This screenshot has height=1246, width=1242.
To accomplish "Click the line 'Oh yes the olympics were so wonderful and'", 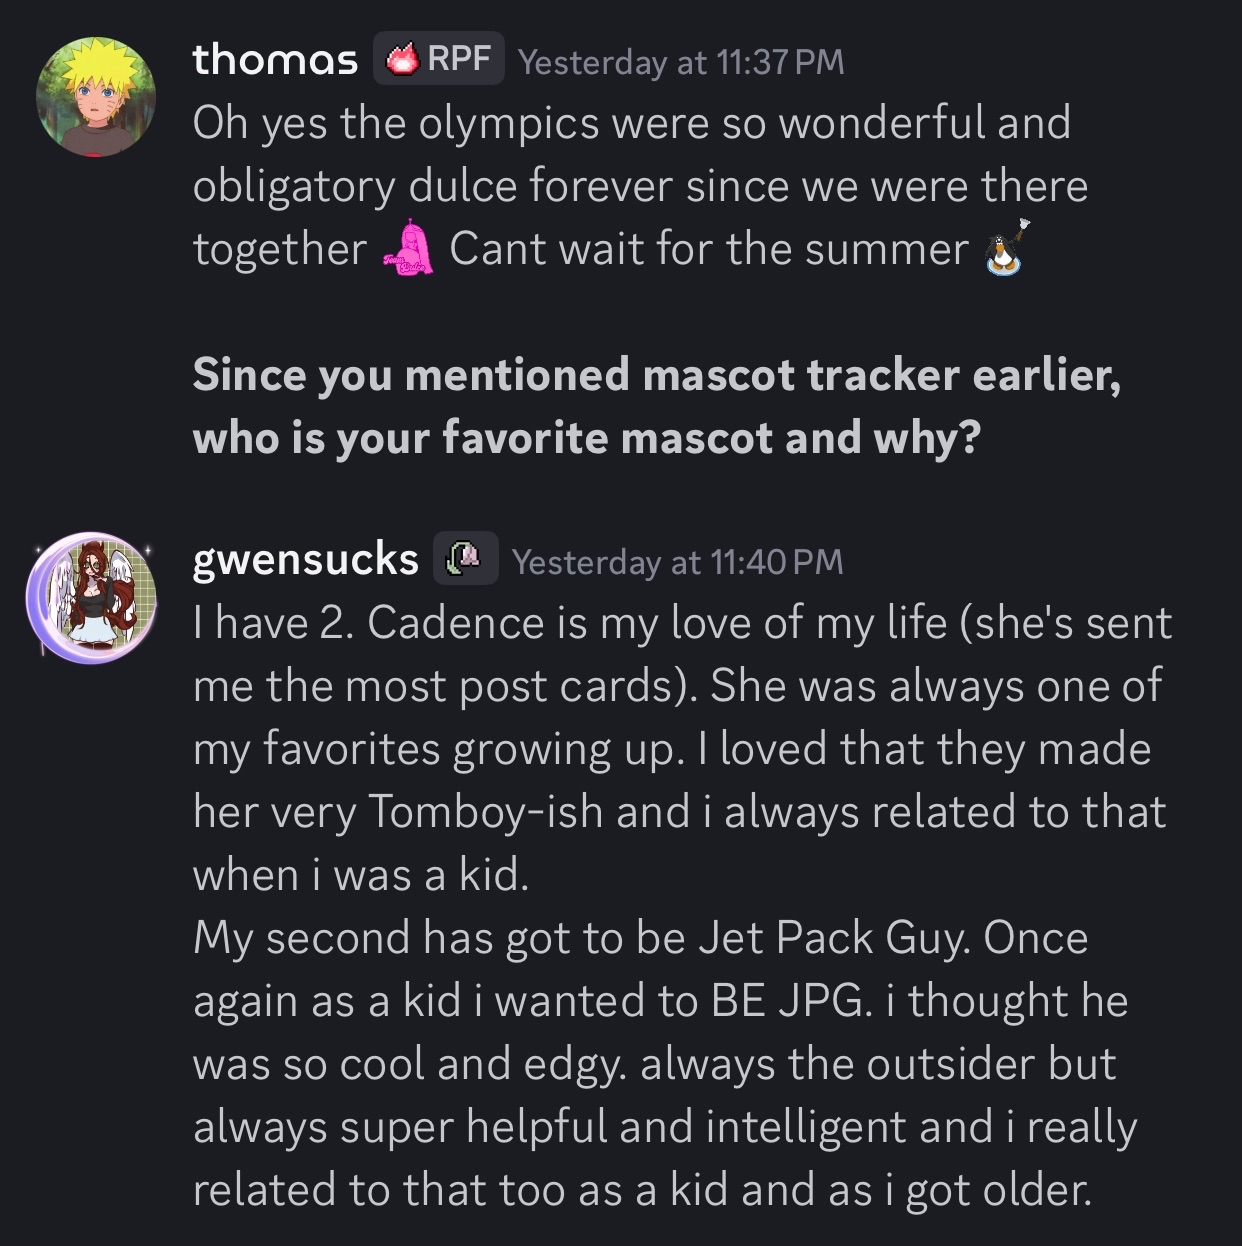I will [631, 123].
